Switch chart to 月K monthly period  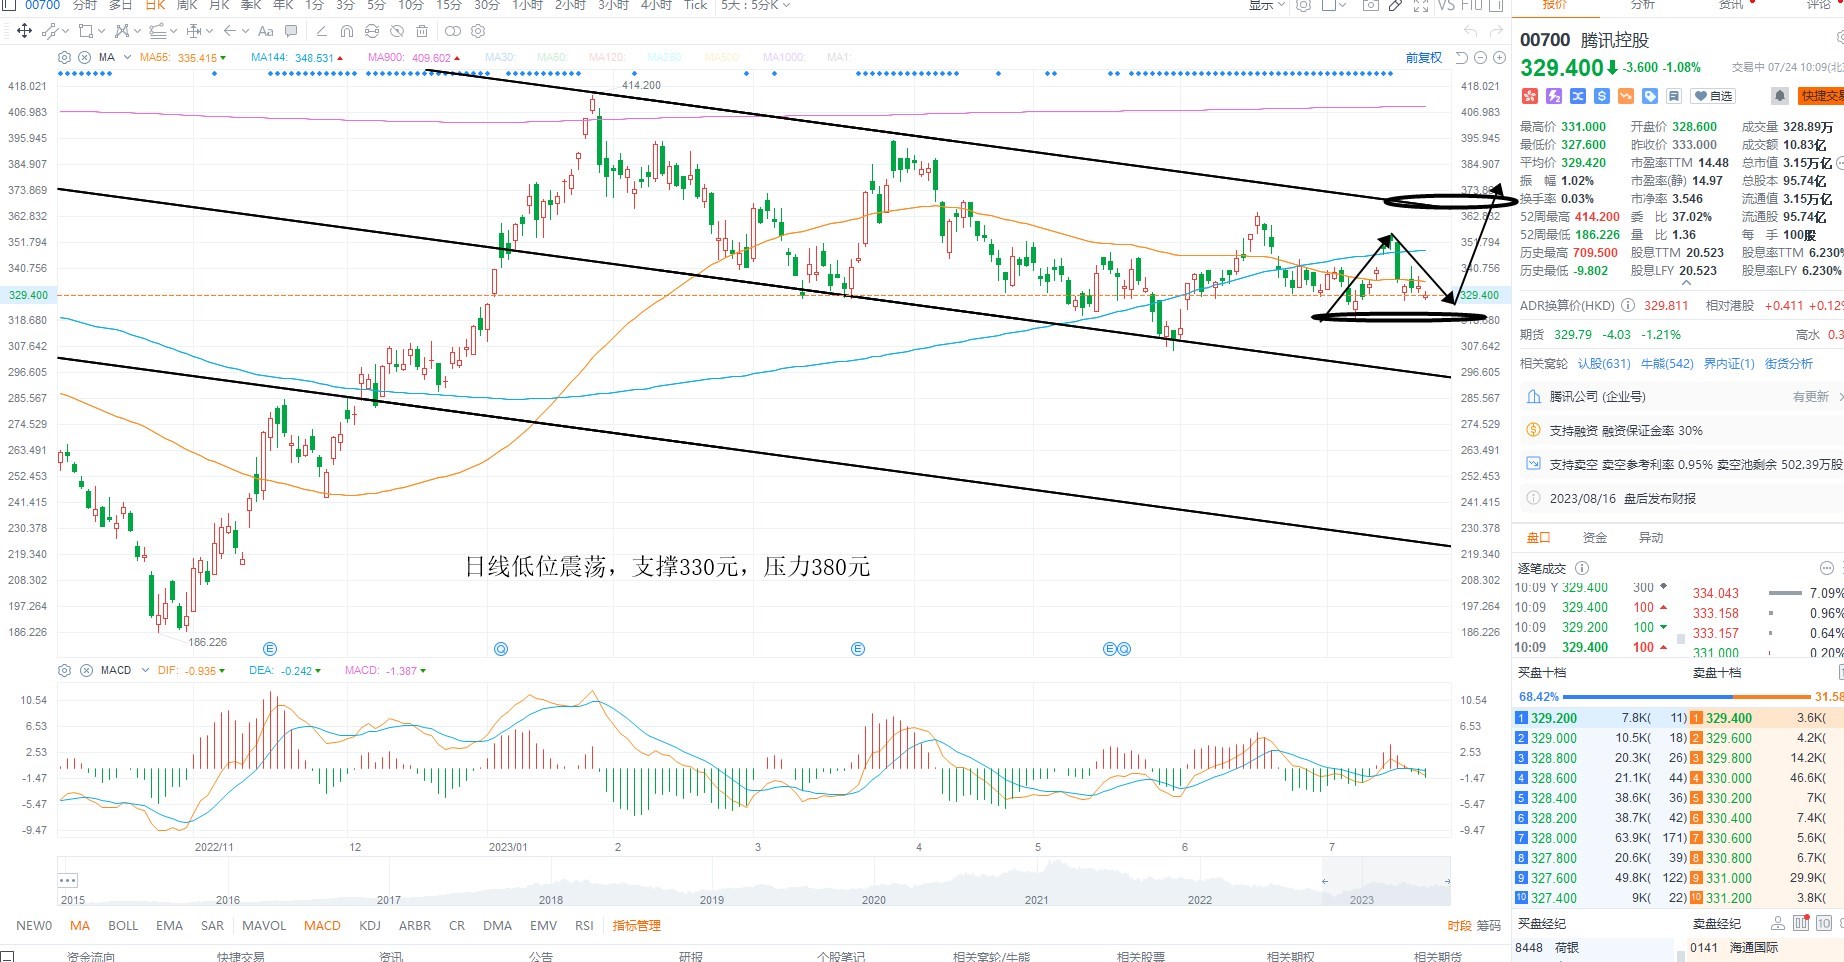[x=219, y=6]
